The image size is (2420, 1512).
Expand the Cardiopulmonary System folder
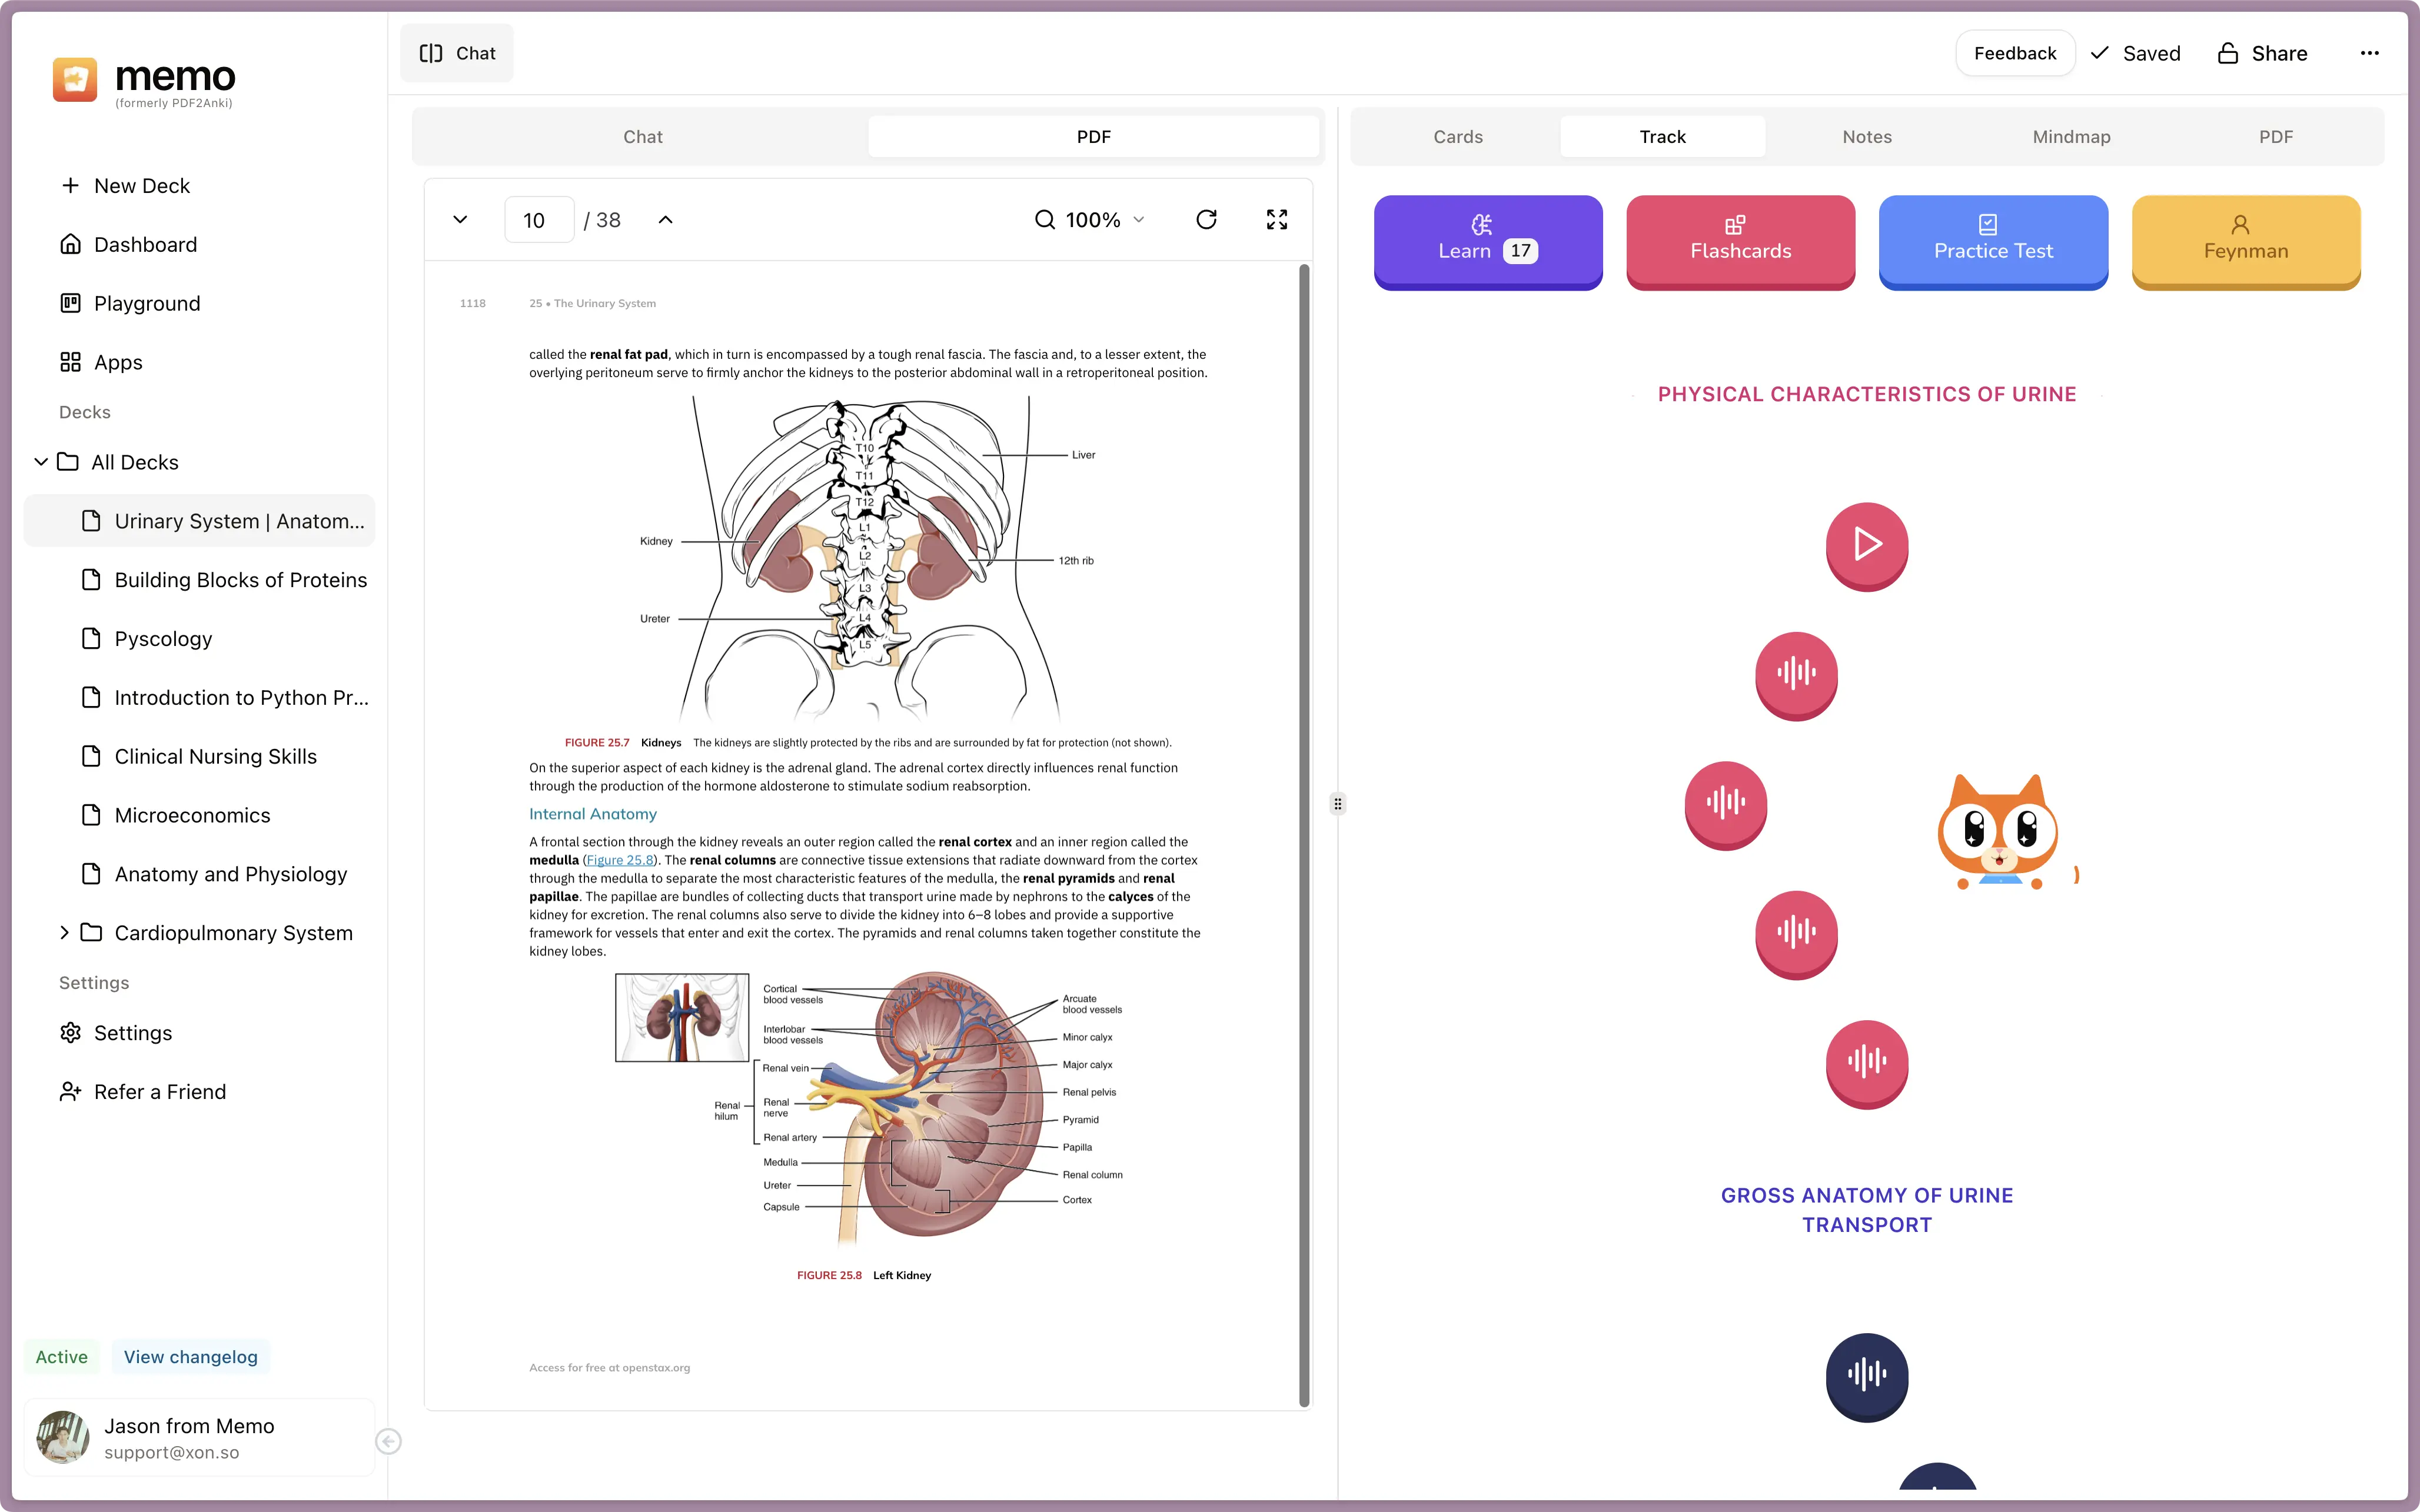pos(64,932)
